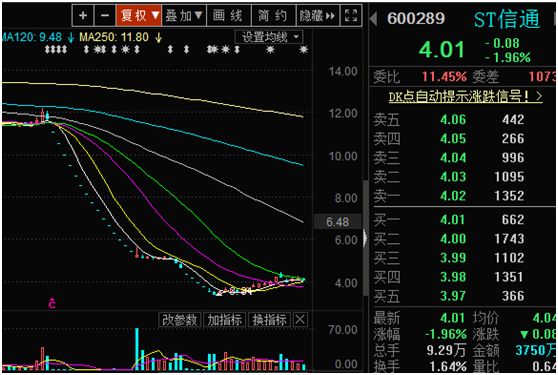Viewport: 558px width, 375px height.
Task: Click the previous stock arrow beside 600289
Action: pyautogui.click(x=373, y=19)
